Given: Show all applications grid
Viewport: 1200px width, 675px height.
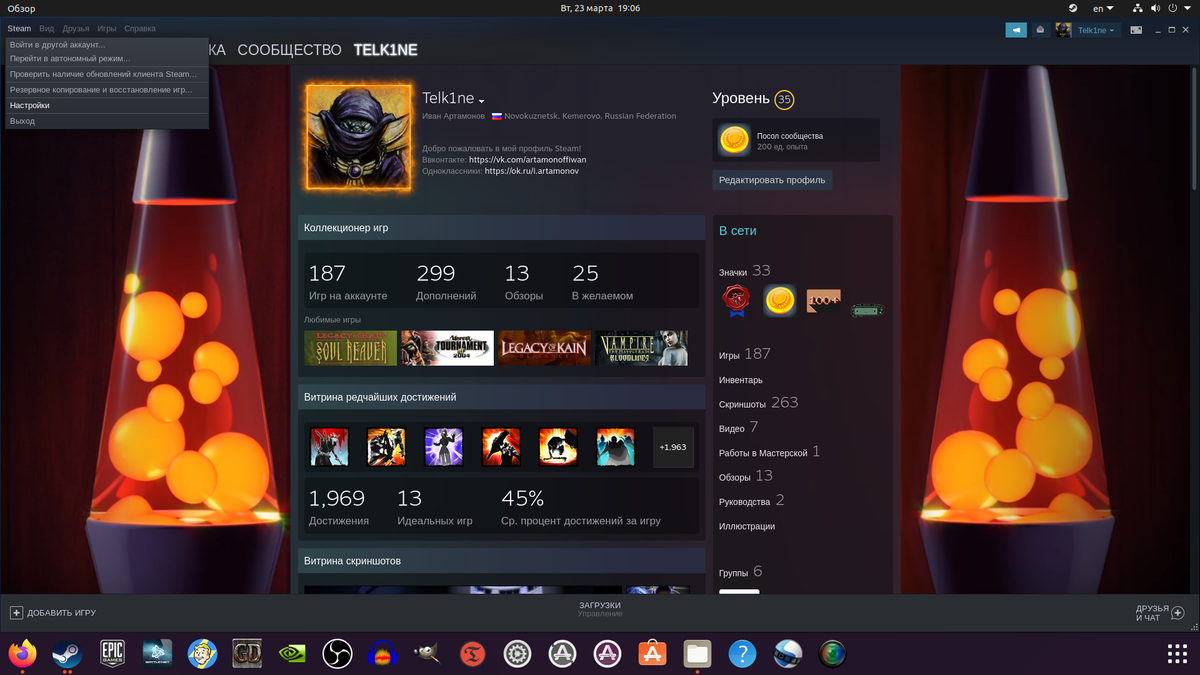Looking at the screenshot, I should click(1177, 654).
